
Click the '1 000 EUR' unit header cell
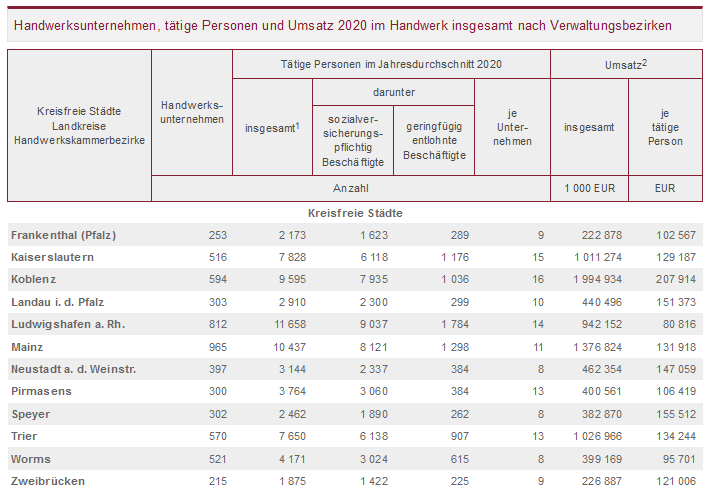(588, 188)
